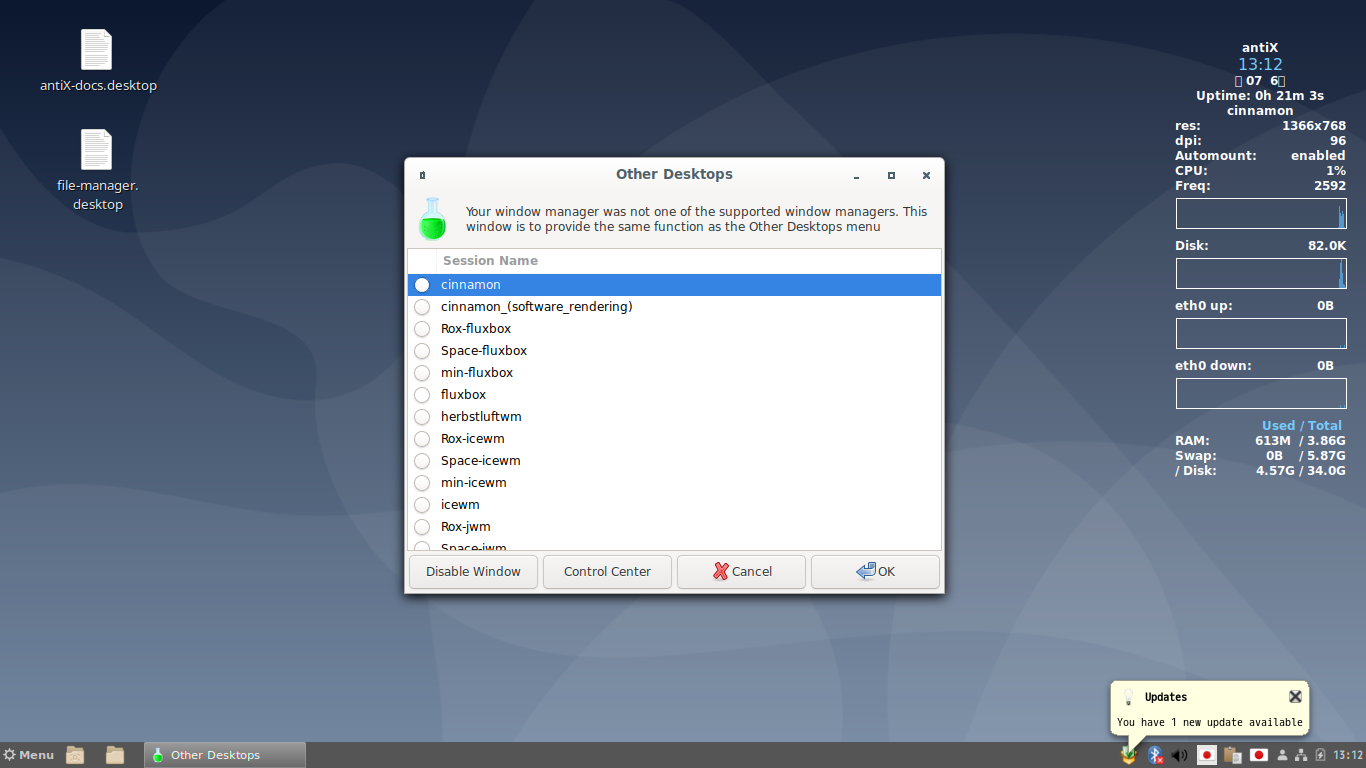Click the plain icewm row text

point(460,505)
